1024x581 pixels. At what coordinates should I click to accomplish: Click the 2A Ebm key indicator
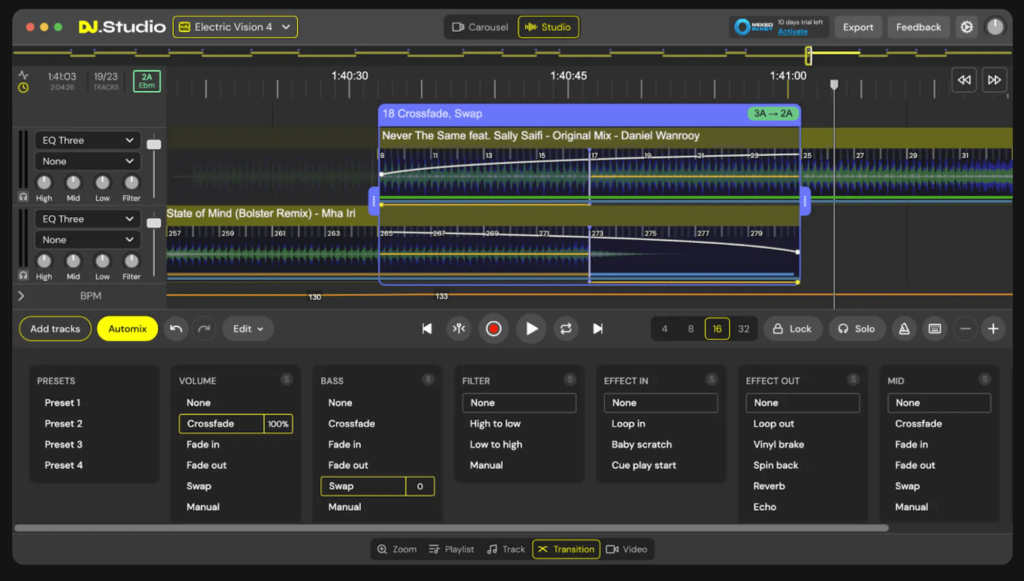(147, 81)
